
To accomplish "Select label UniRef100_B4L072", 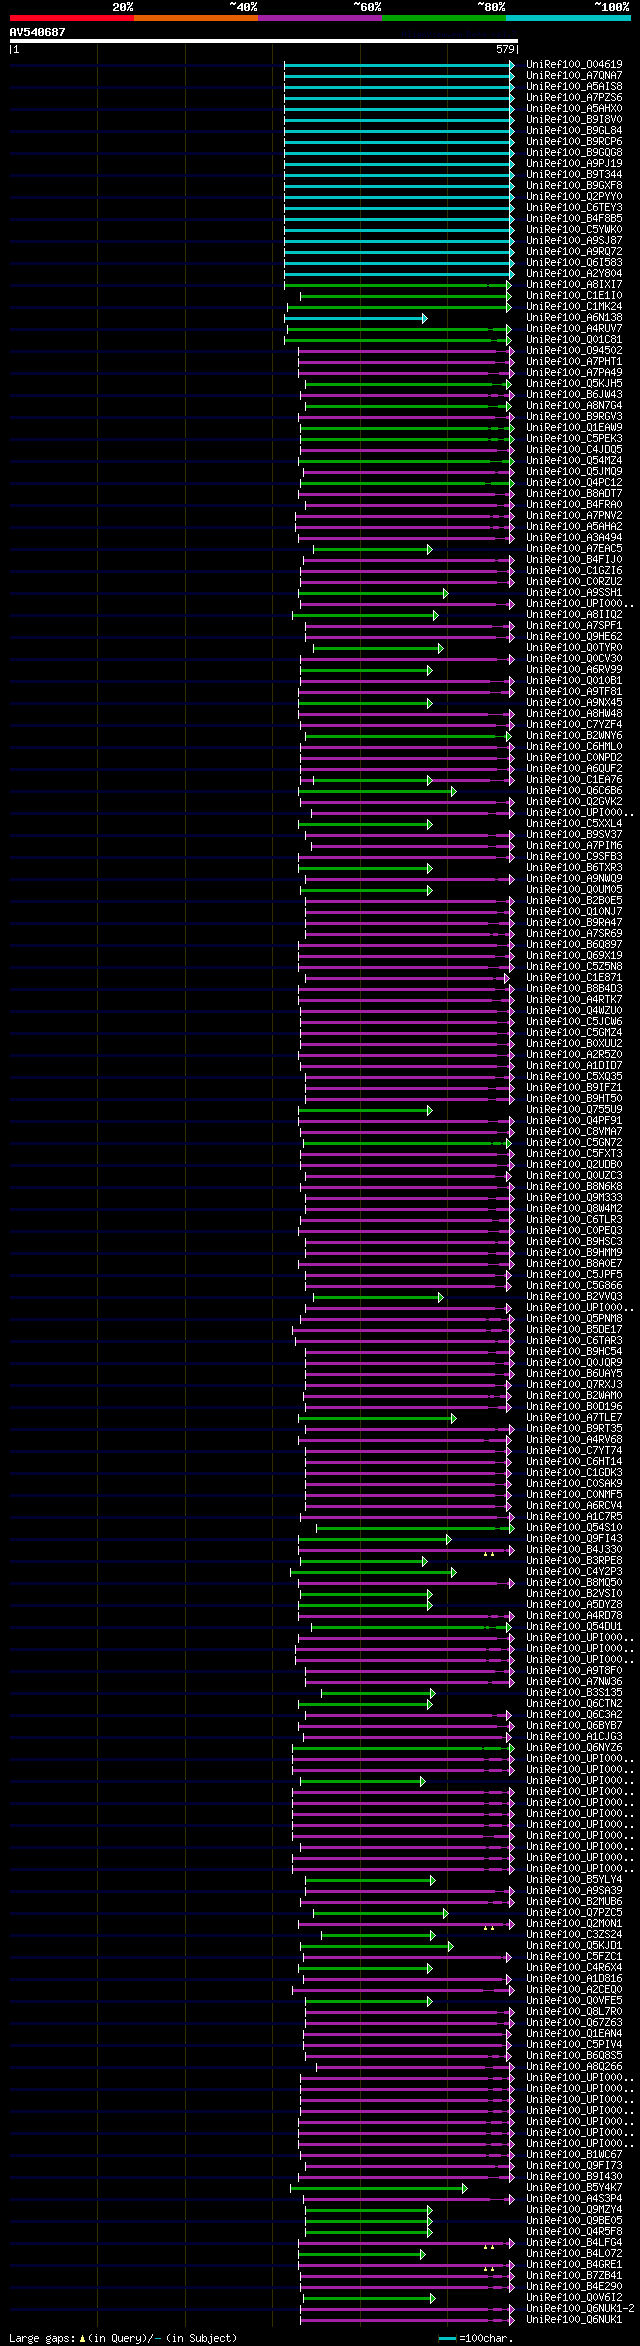I will click(x=574, y=2254).
